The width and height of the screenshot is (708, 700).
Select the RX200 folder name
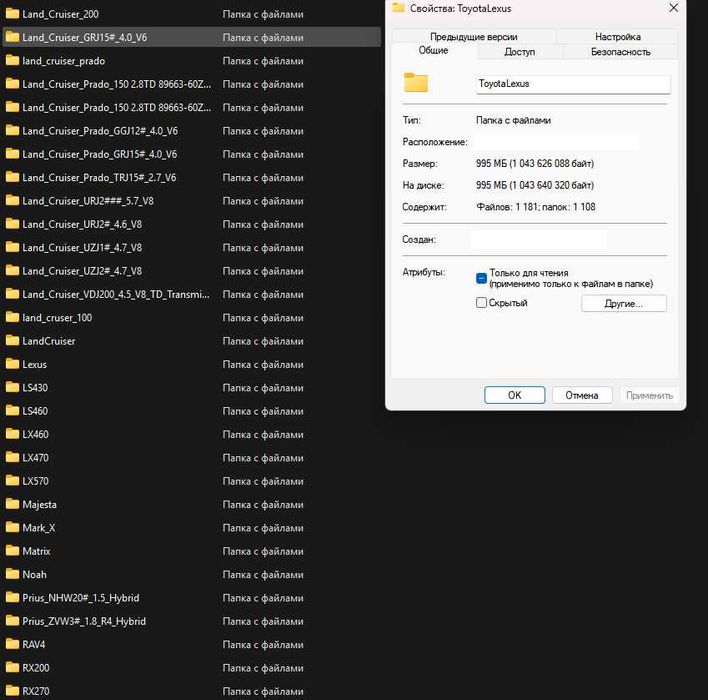point(36,667)
